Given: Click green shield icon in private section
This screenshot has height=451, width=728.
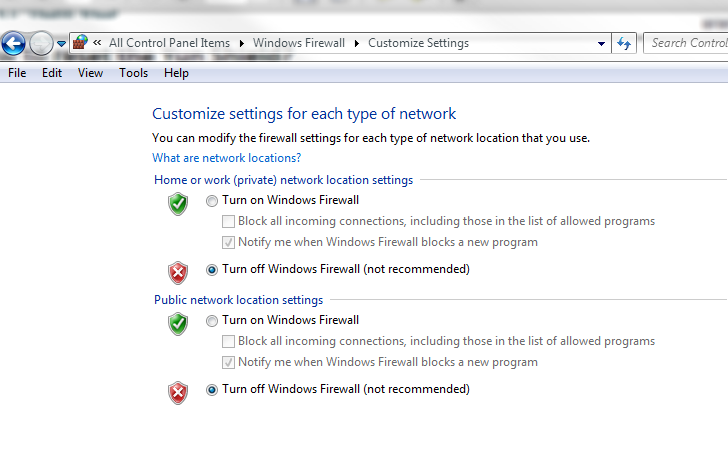Looking at the screenshot, I should click(x=178, y=204).
